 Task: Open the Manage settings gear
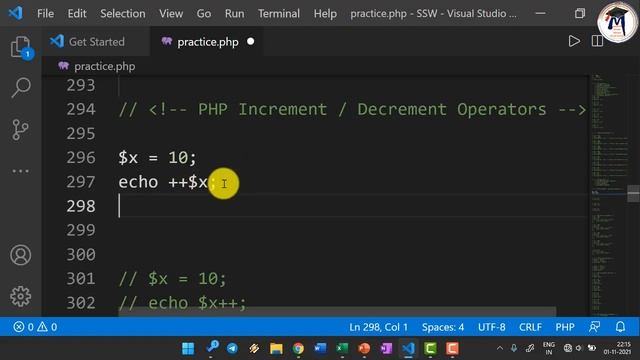[x=20, y=296]
